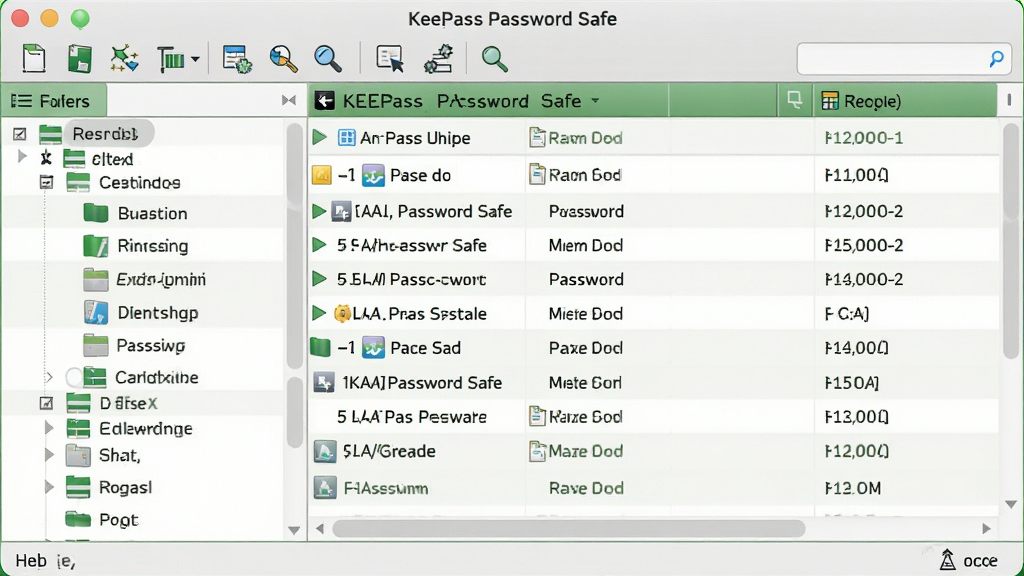1024x576 pixels.
Task: Click the select entry cursor toolbar icon
Action: click(x=390, y=59)
